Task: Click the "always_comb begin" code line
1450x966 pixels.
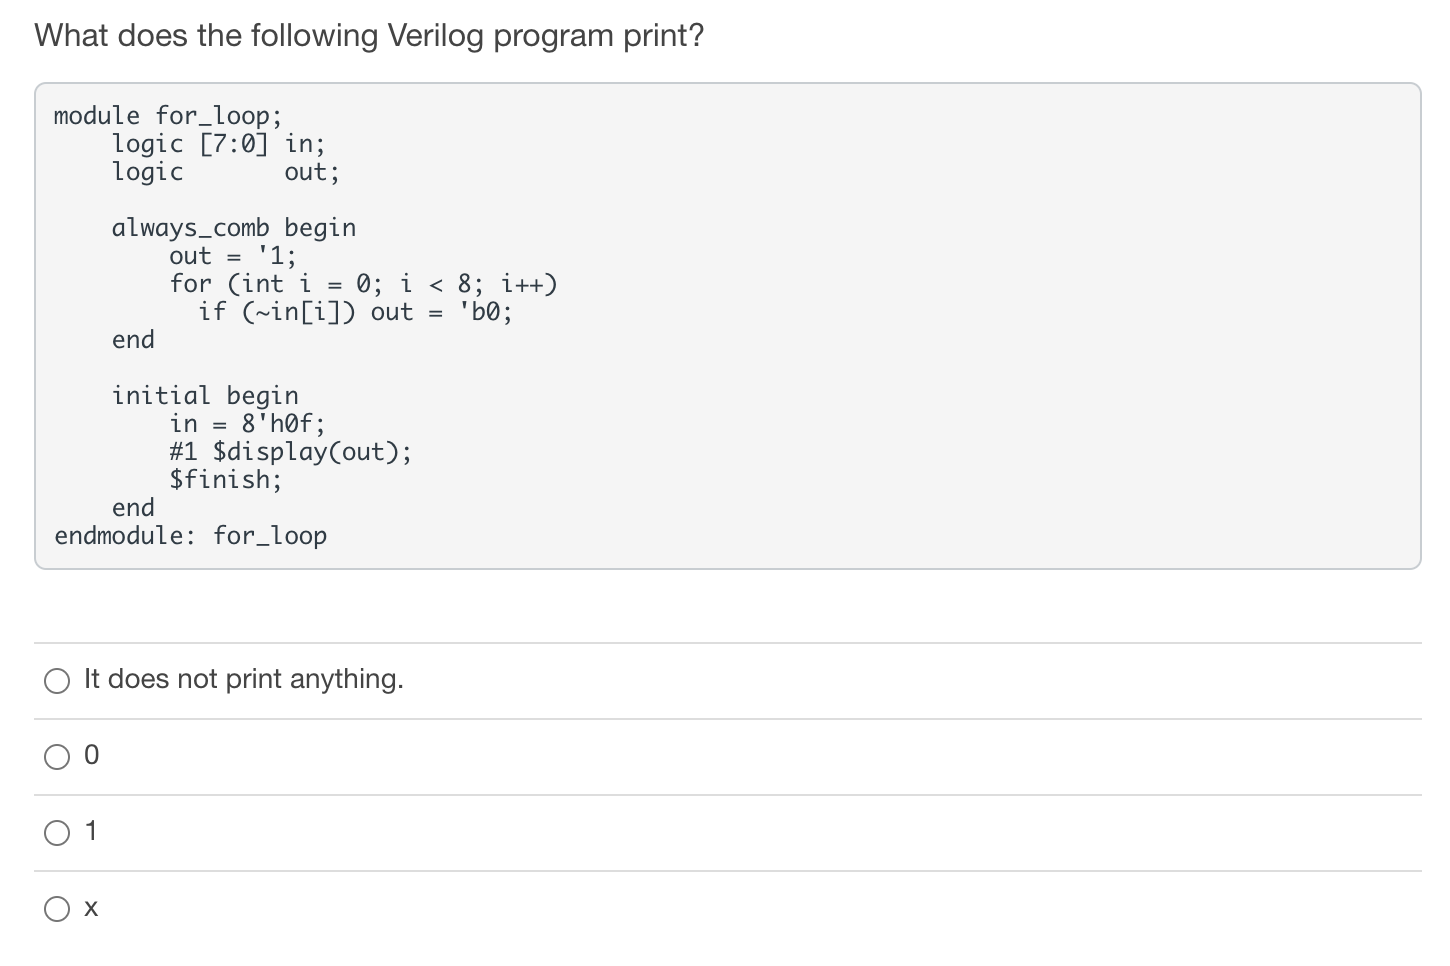Action: 233,228
